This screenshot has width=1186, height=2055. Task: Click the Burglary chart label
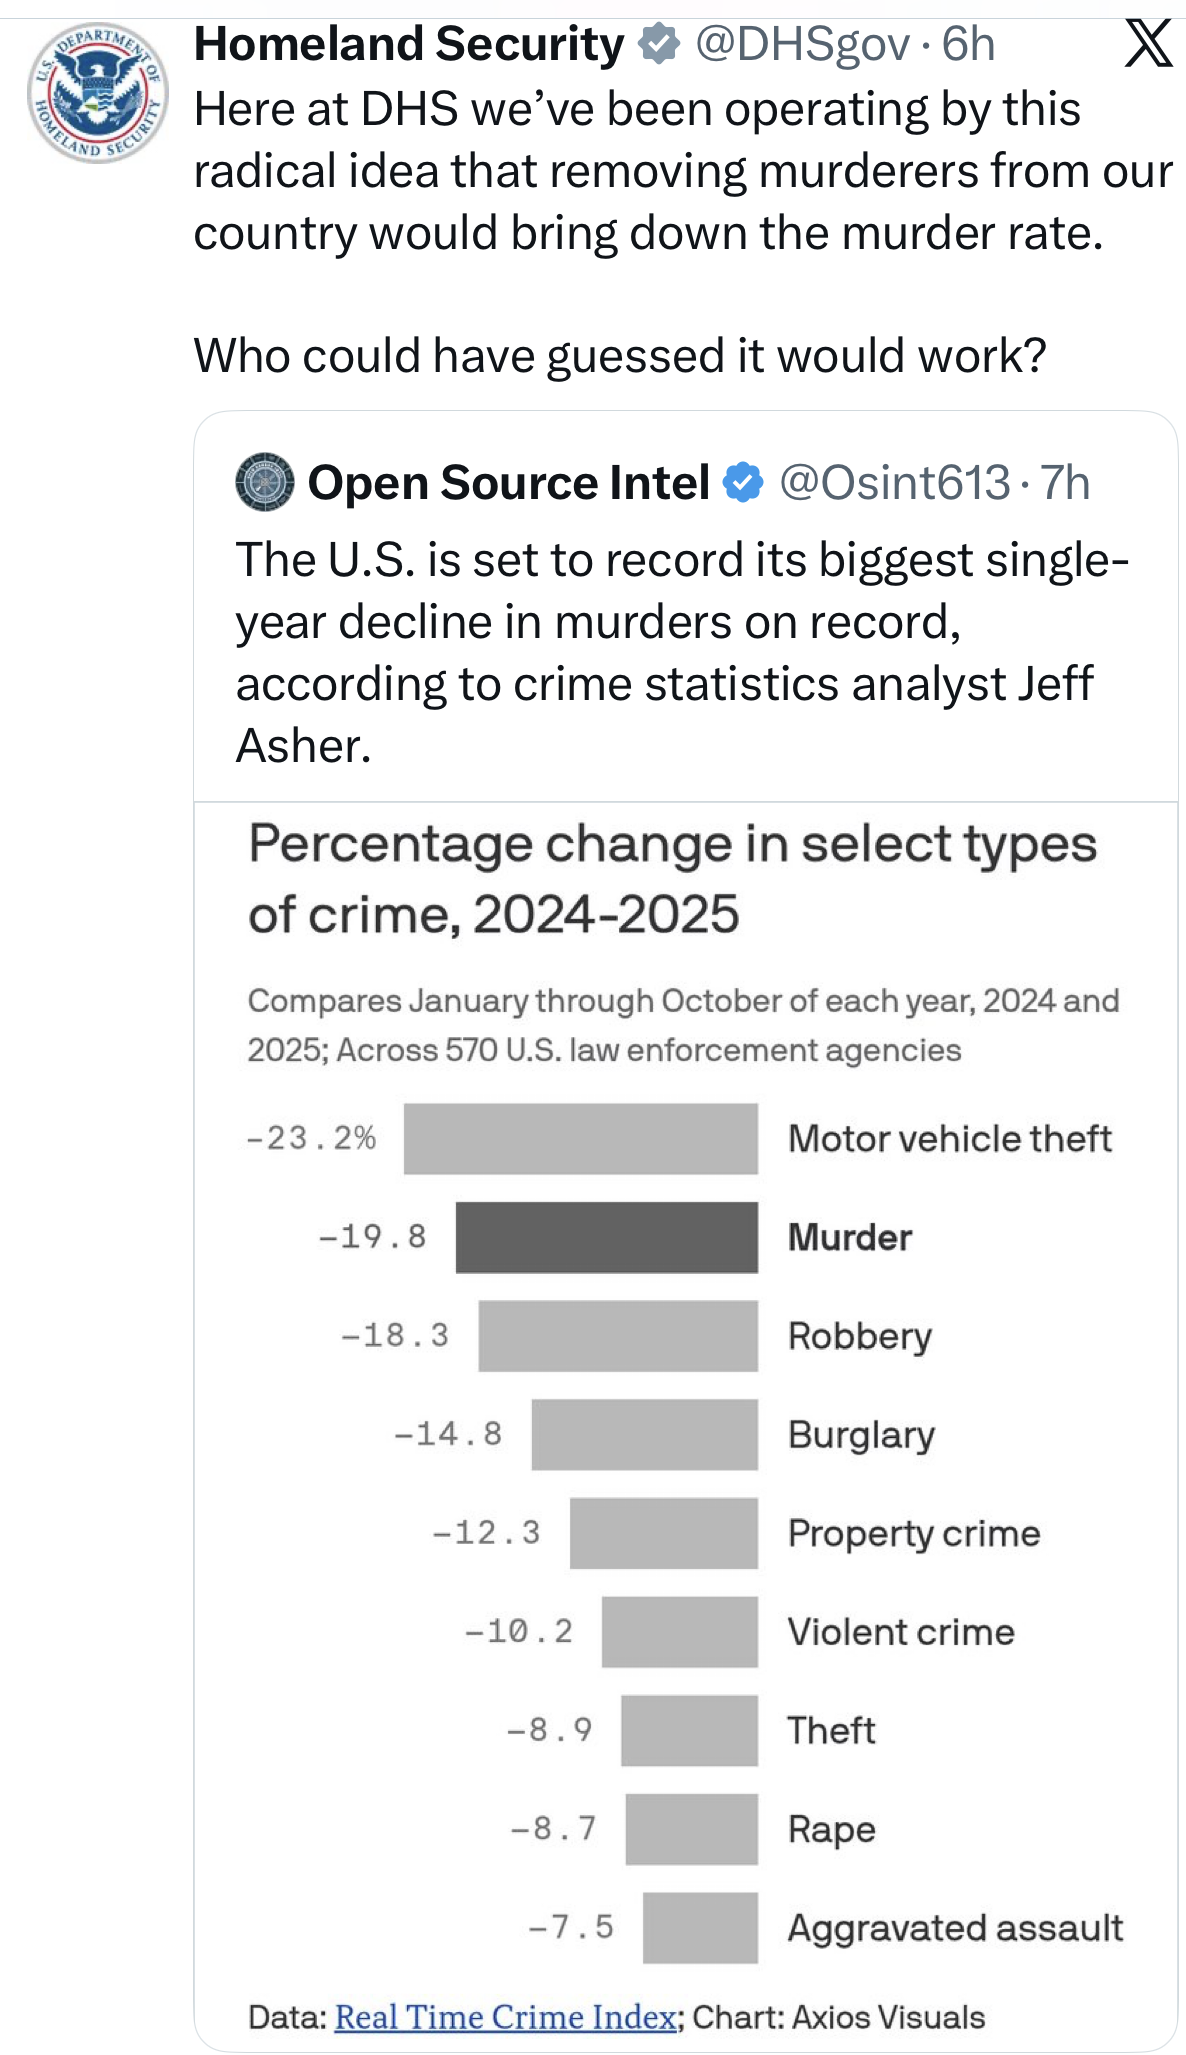tap(861, 1434)
